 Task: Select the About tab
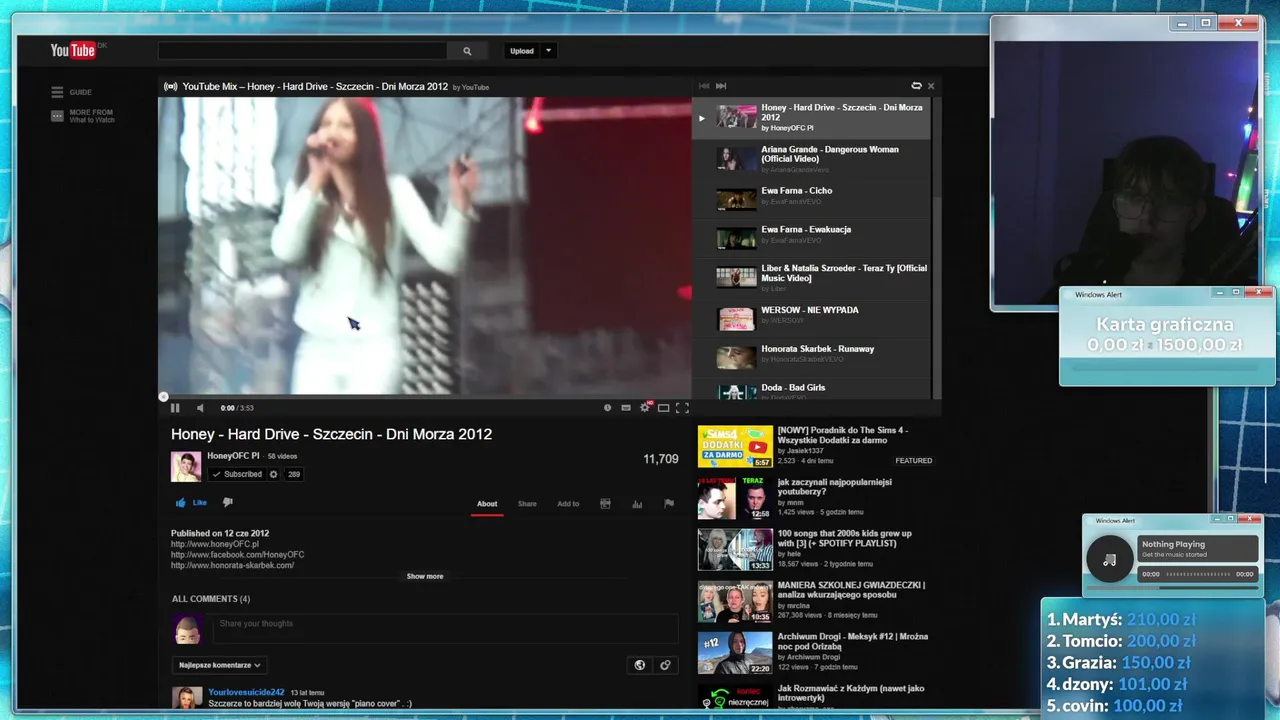(487, 504)
